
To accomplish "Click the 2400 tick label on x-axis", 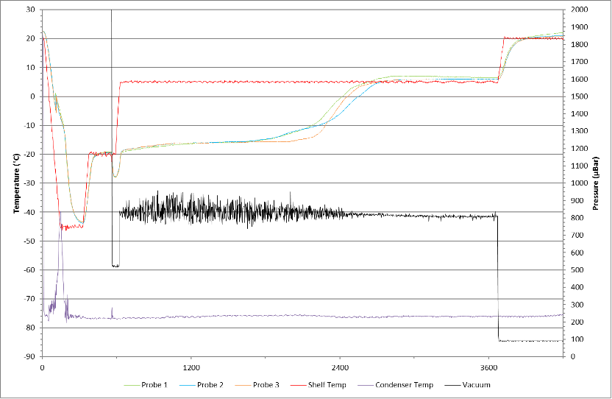I will pyautogui.click(x=340, y=367).
